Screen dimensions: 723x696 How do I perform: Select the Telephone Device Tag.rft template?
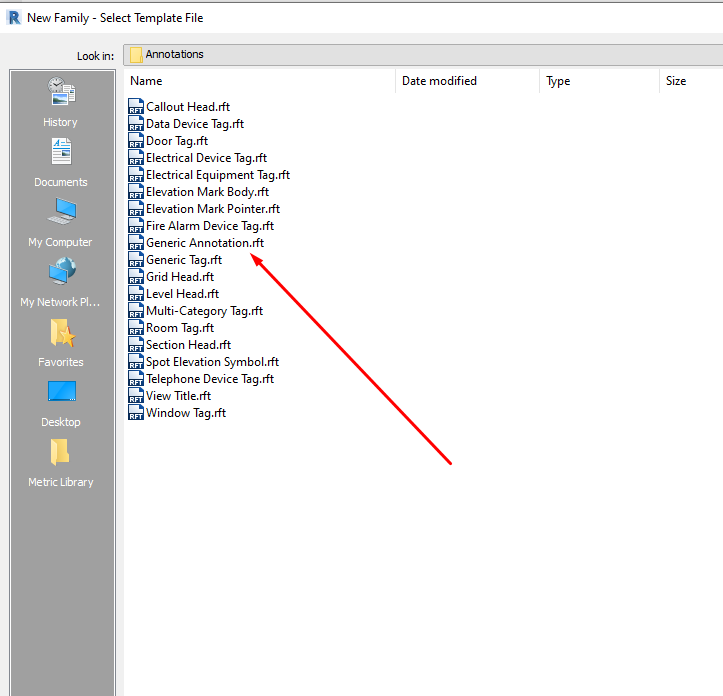click(210, 379)
